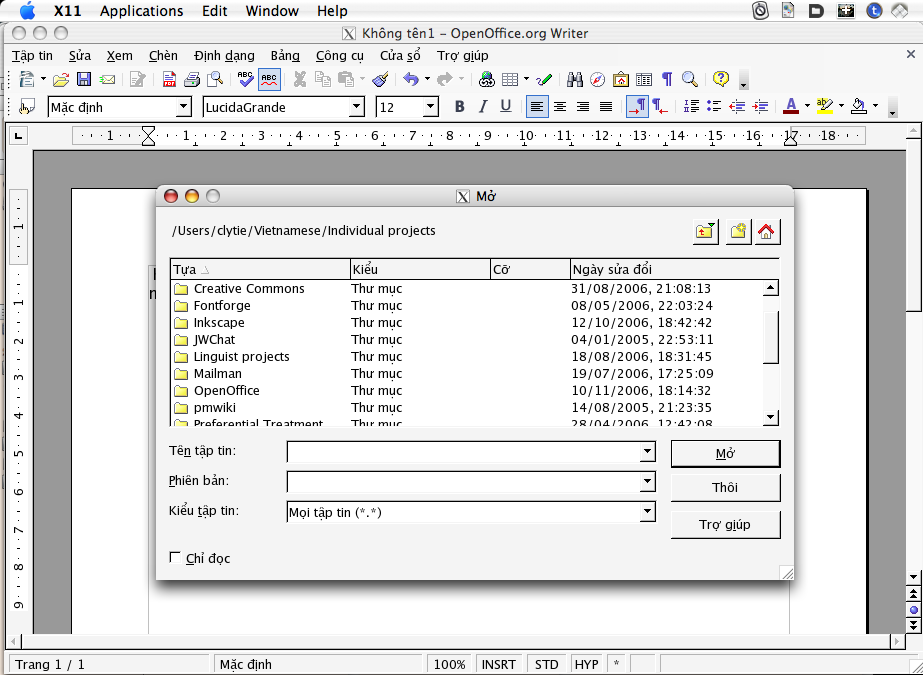The image size is (923, 675).
Task: Expand the Kiểu tập tin dropdown arrow
Action: (x=647, y=511)
